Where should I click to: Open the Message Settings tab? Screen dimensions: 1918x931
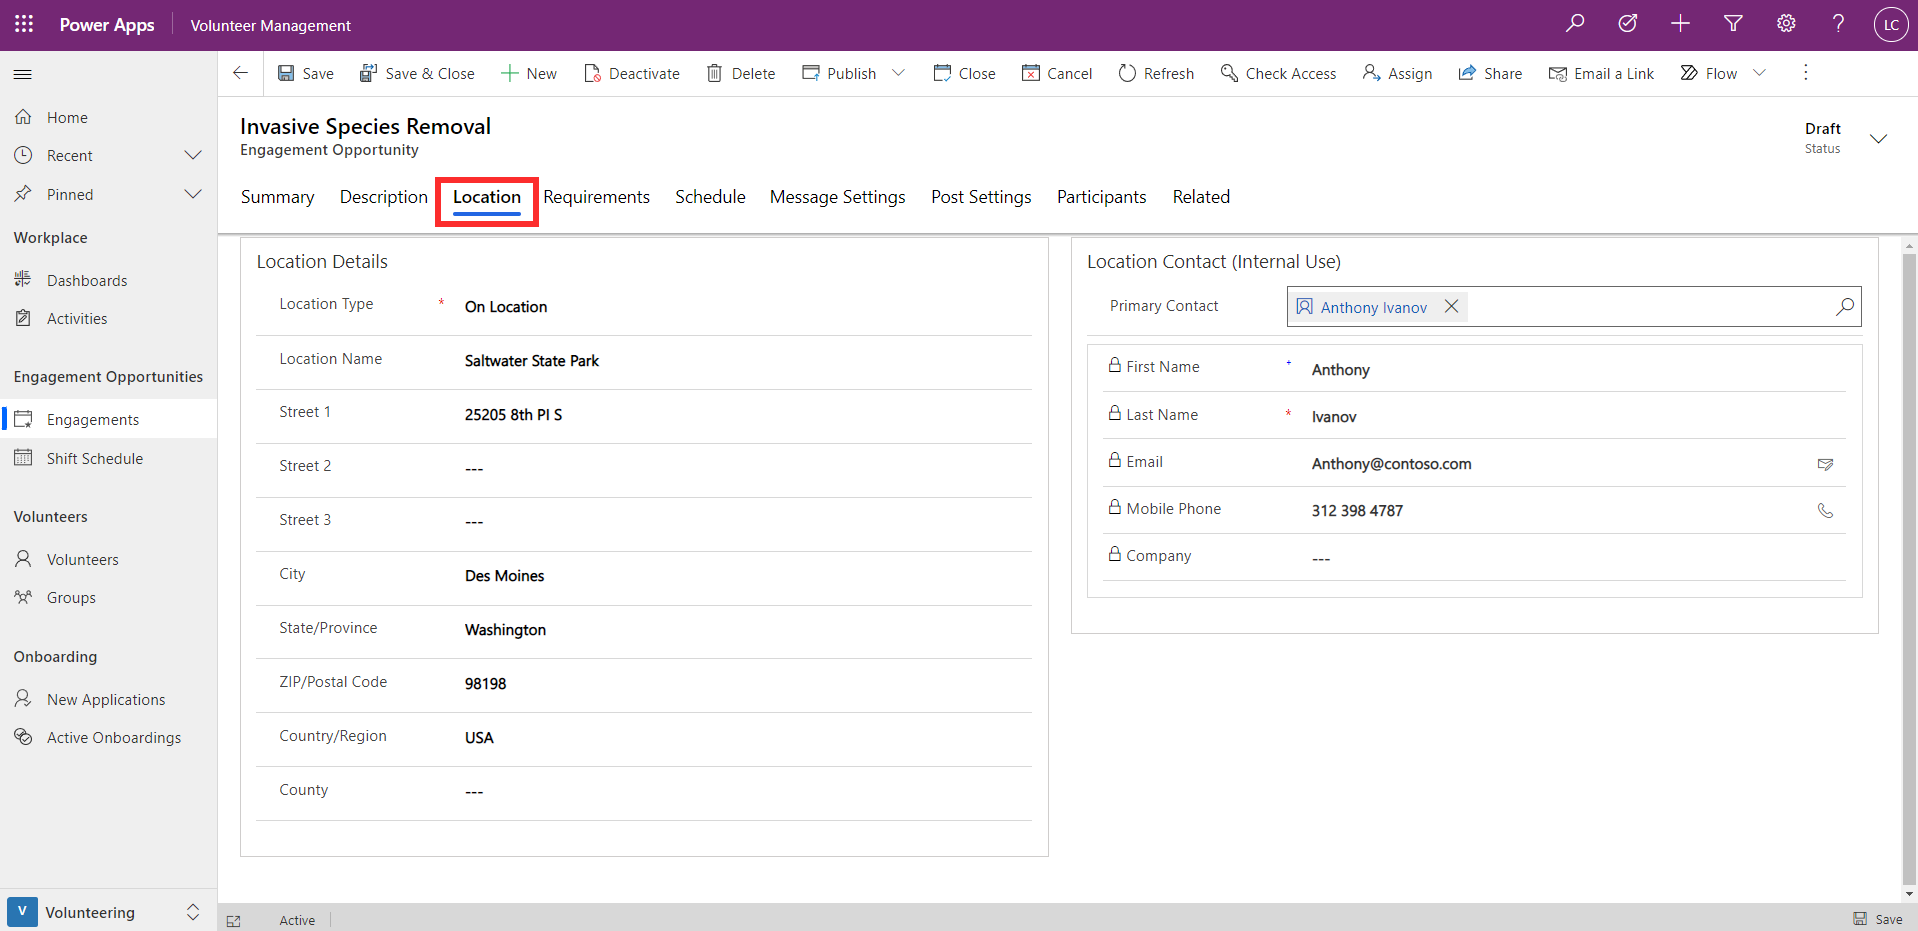(837, 197)
